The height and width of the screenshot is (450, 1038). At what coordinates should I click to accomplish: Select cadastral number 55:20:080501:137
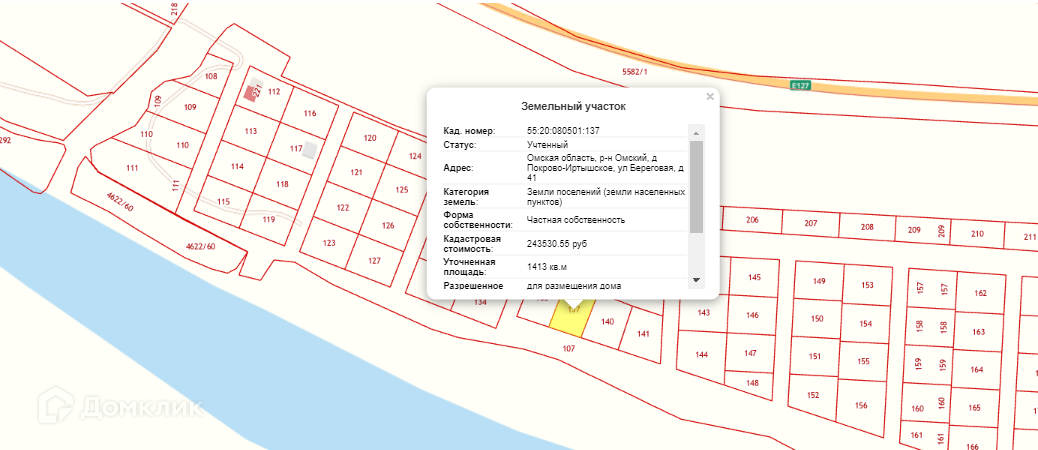(x=563, y=131)
